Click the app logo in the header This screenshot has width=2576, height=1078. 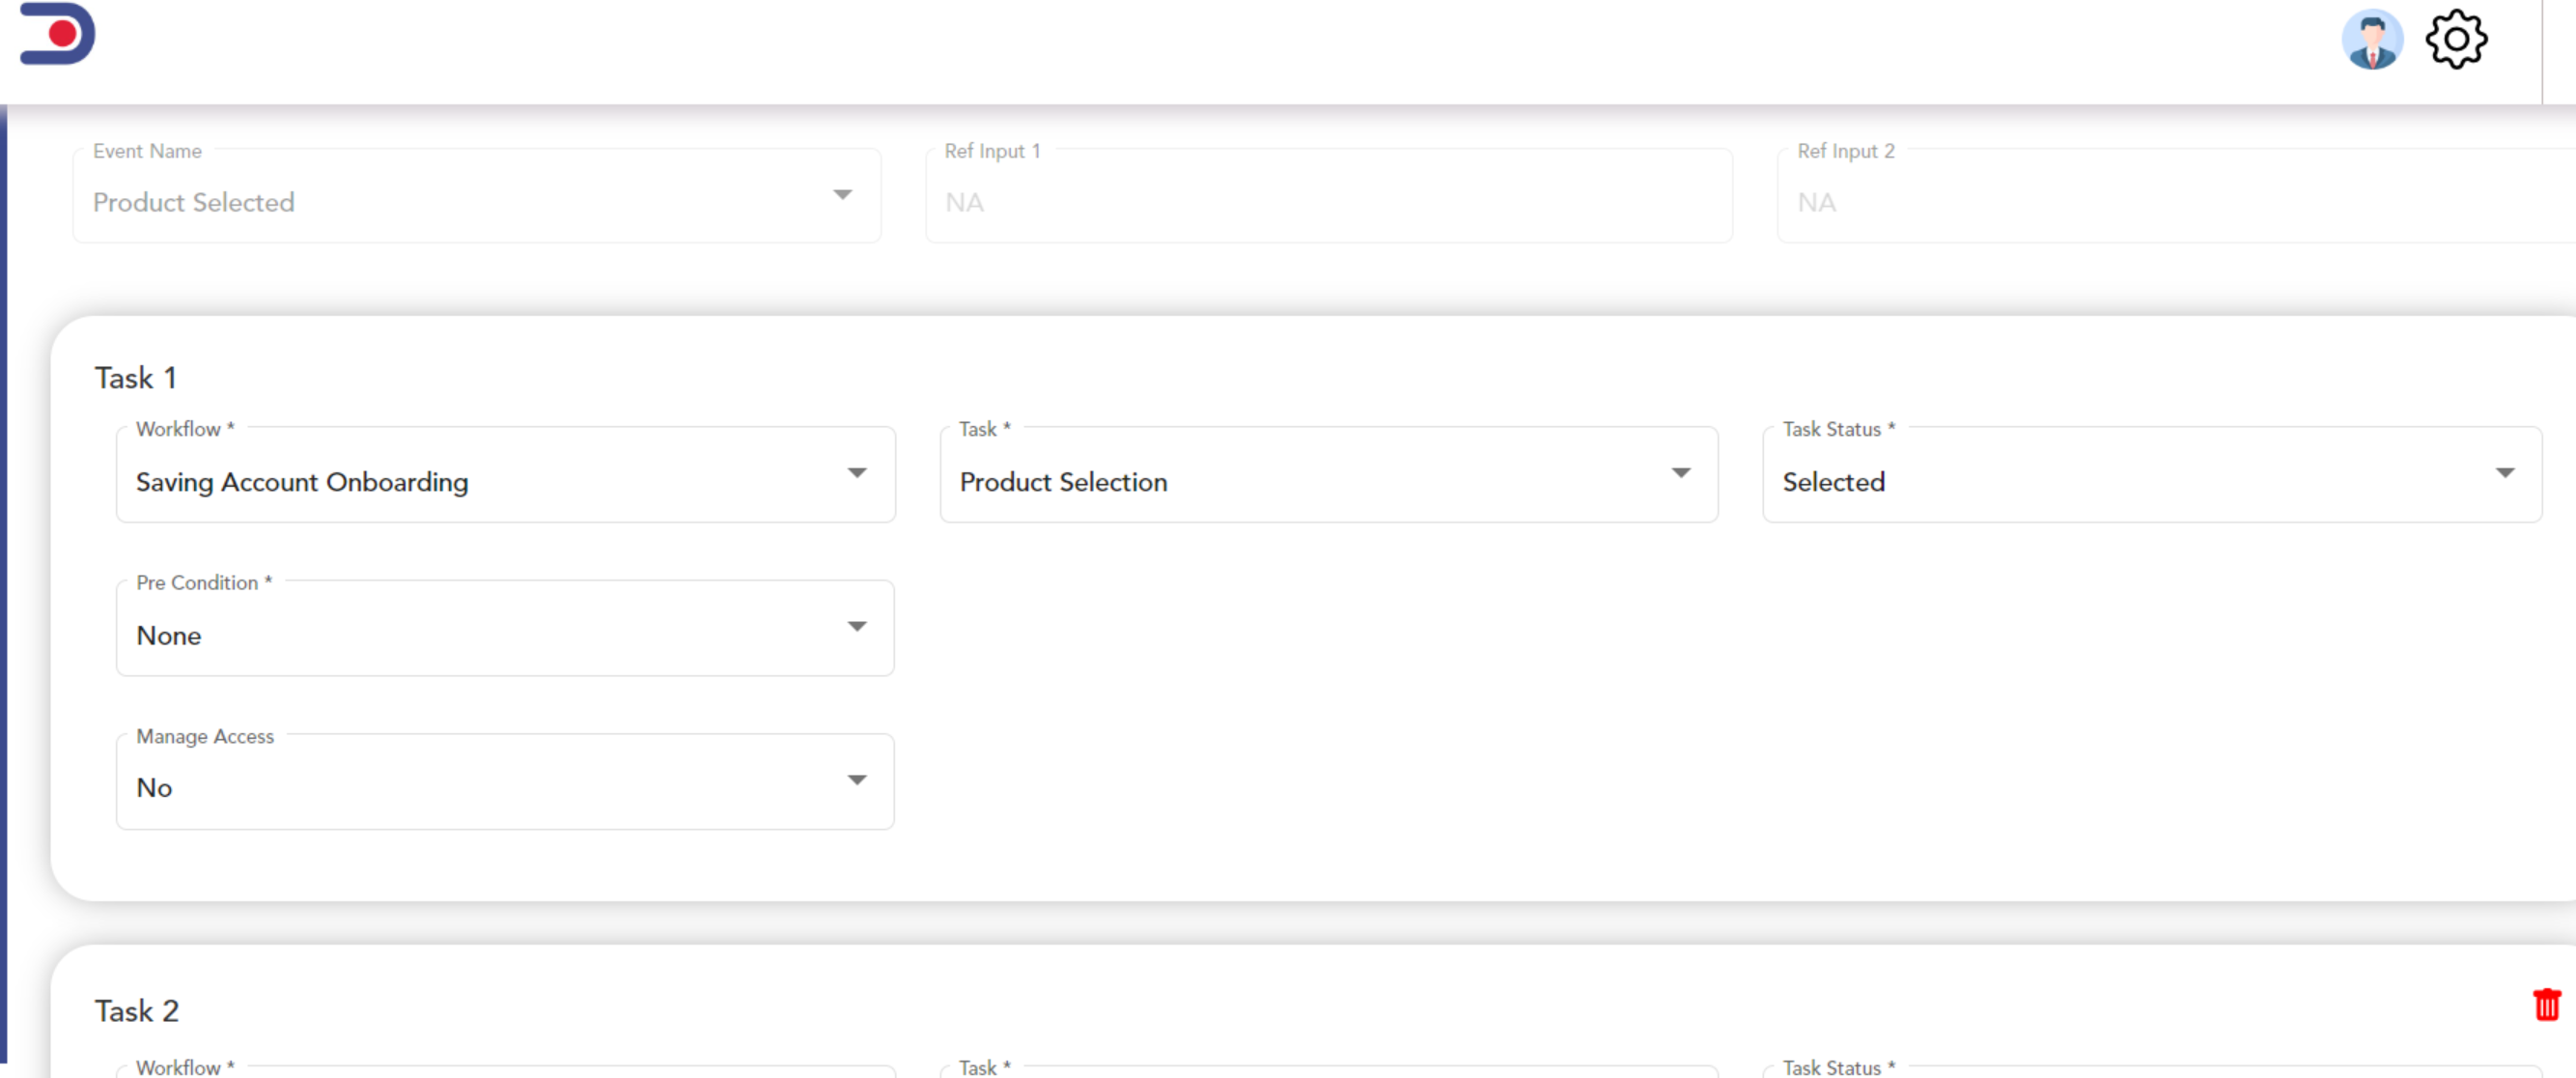point(57,34)
